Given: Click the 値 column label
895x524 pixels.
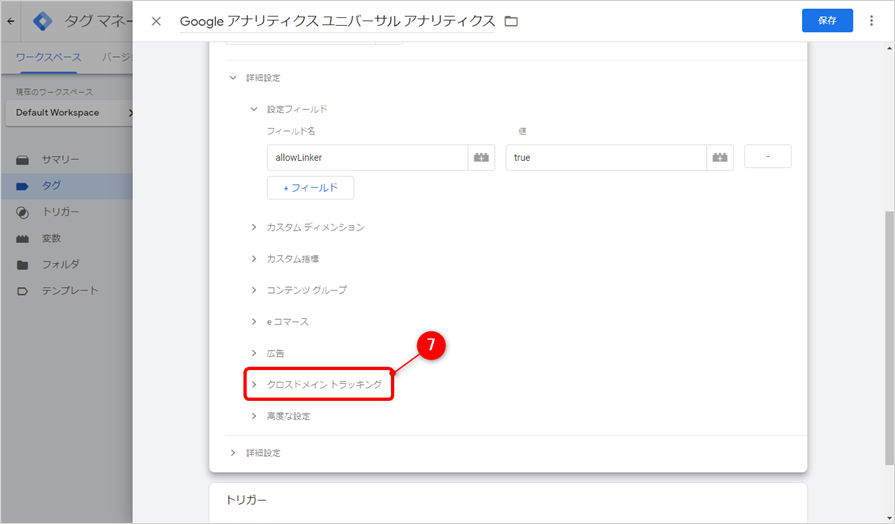Looking at the screenshot, I should (522, 131).
